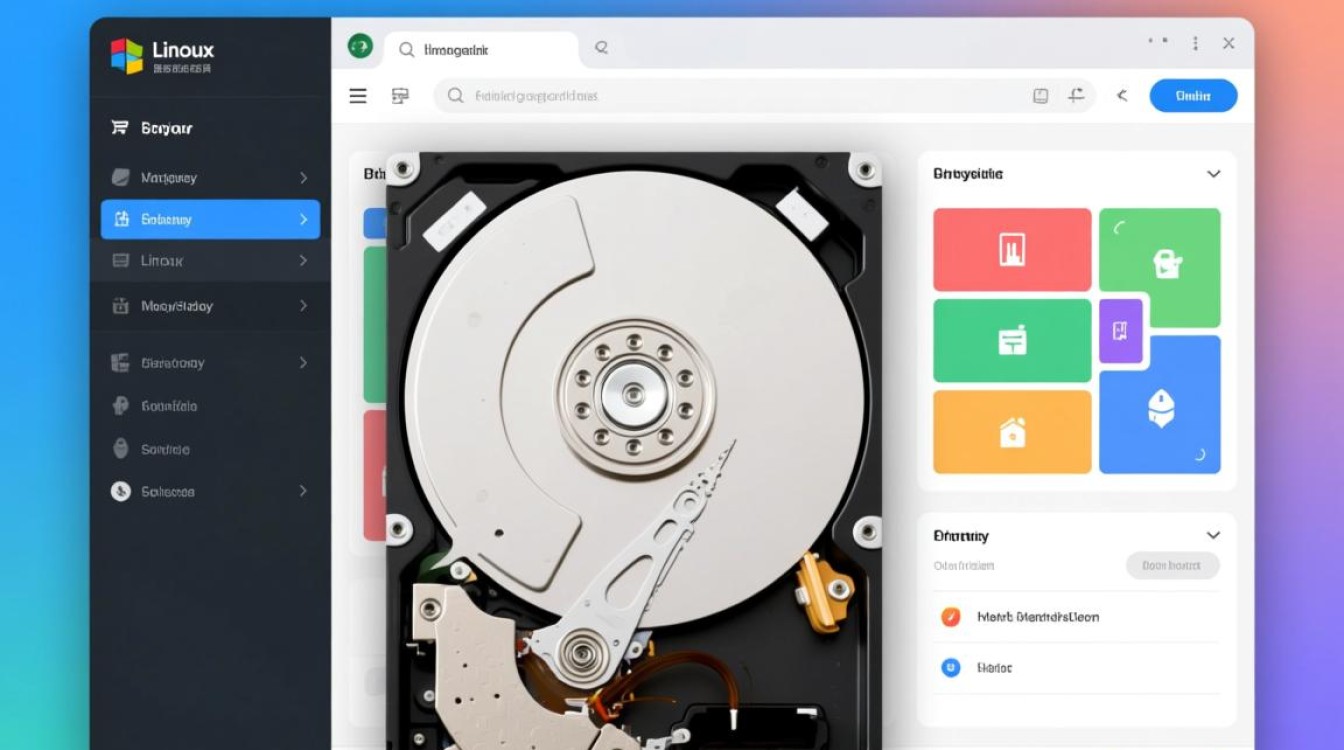
Task: Switch to the highlighted blue sidebar entry
Action: (x=200, y=219)
